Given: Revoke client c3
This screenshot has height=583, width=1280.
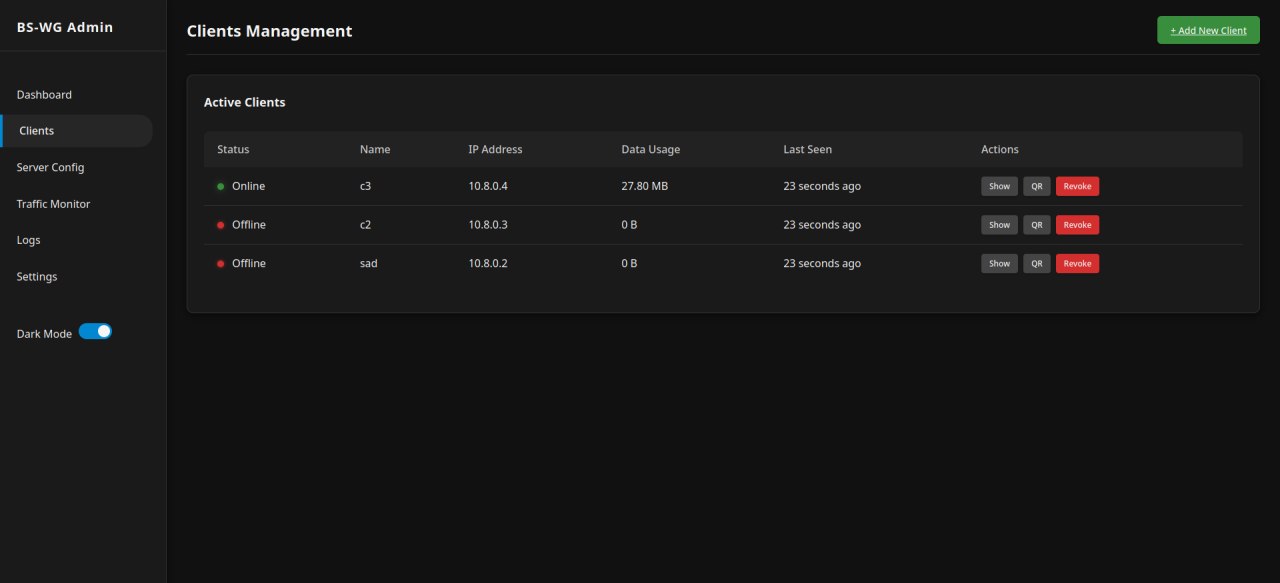Looking at the screenshot, I should pyautogui.click(x=1077, y=186).
